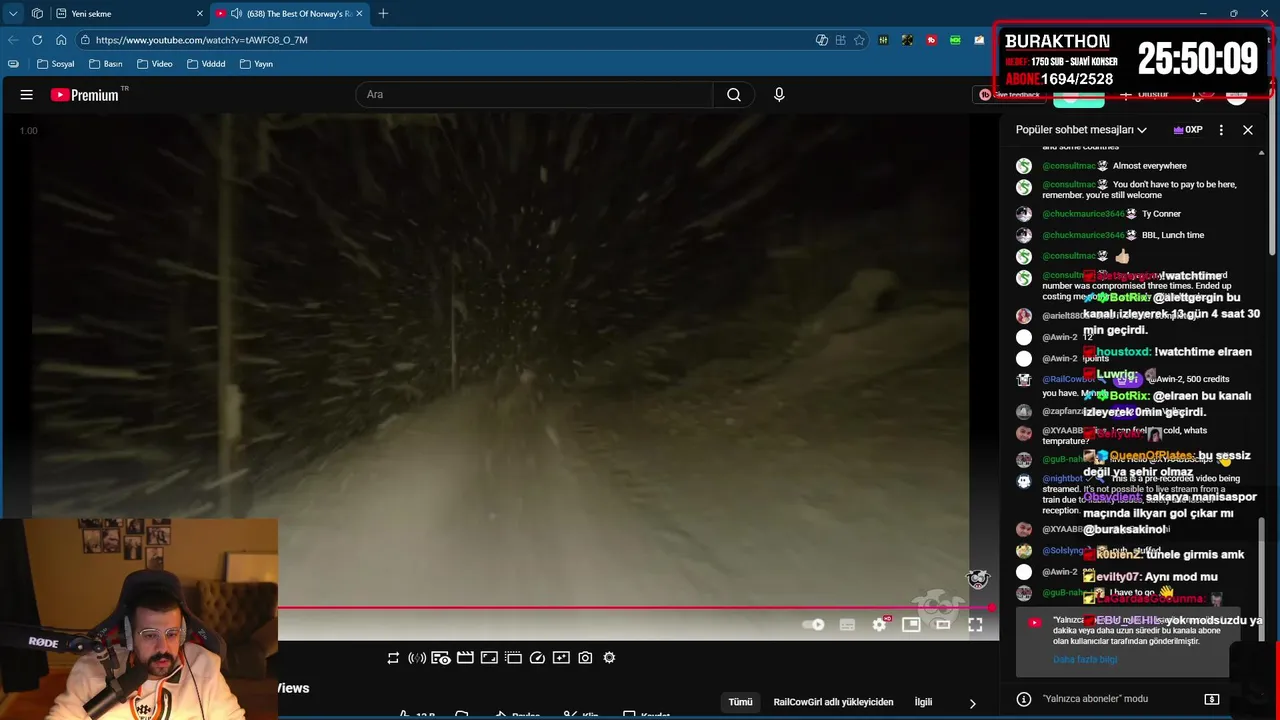
Task: Switch to miniplayer mode
Action: [x=911, y=625]
